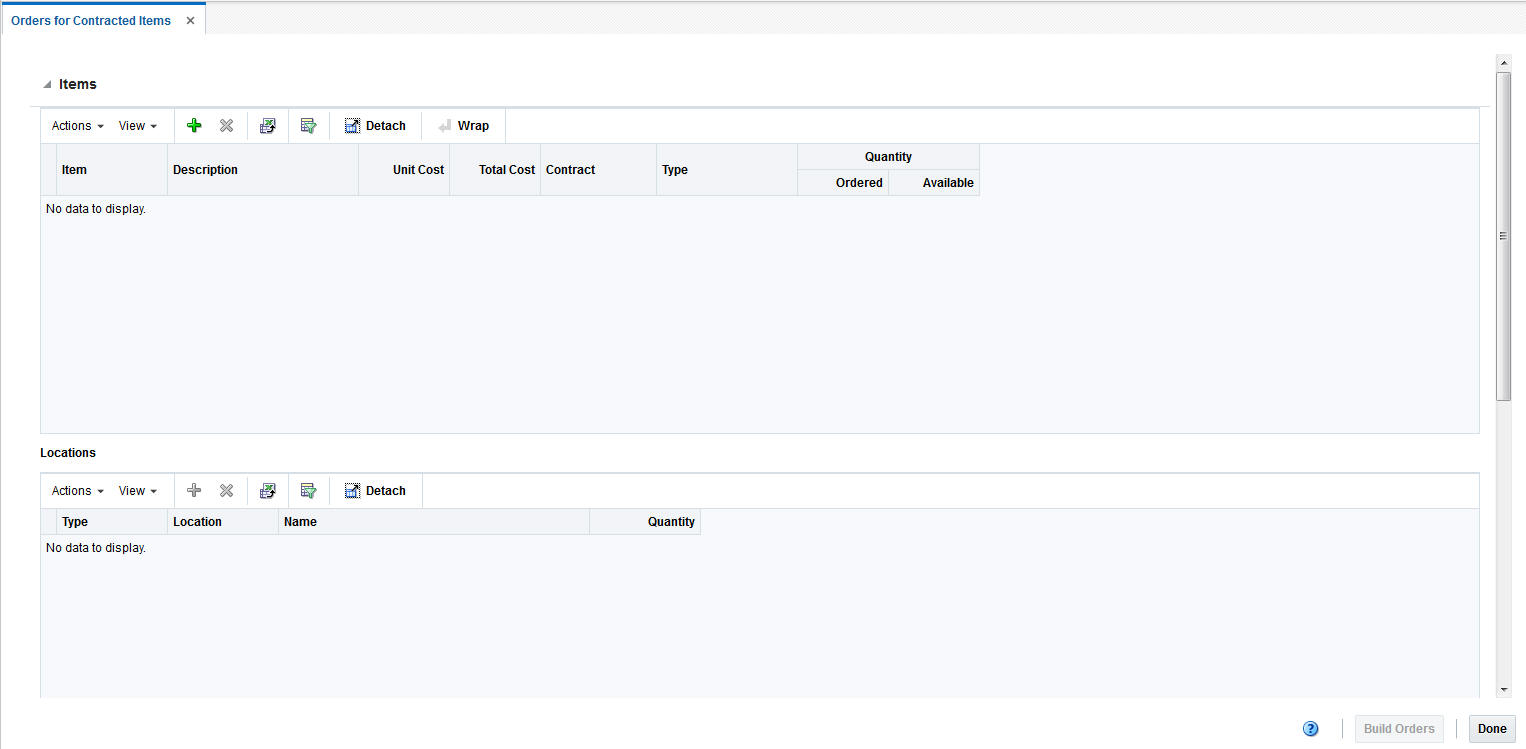The image size is (1526, 749).
Task: Click the green Add icon in Items toolbar
Action: 194,125
